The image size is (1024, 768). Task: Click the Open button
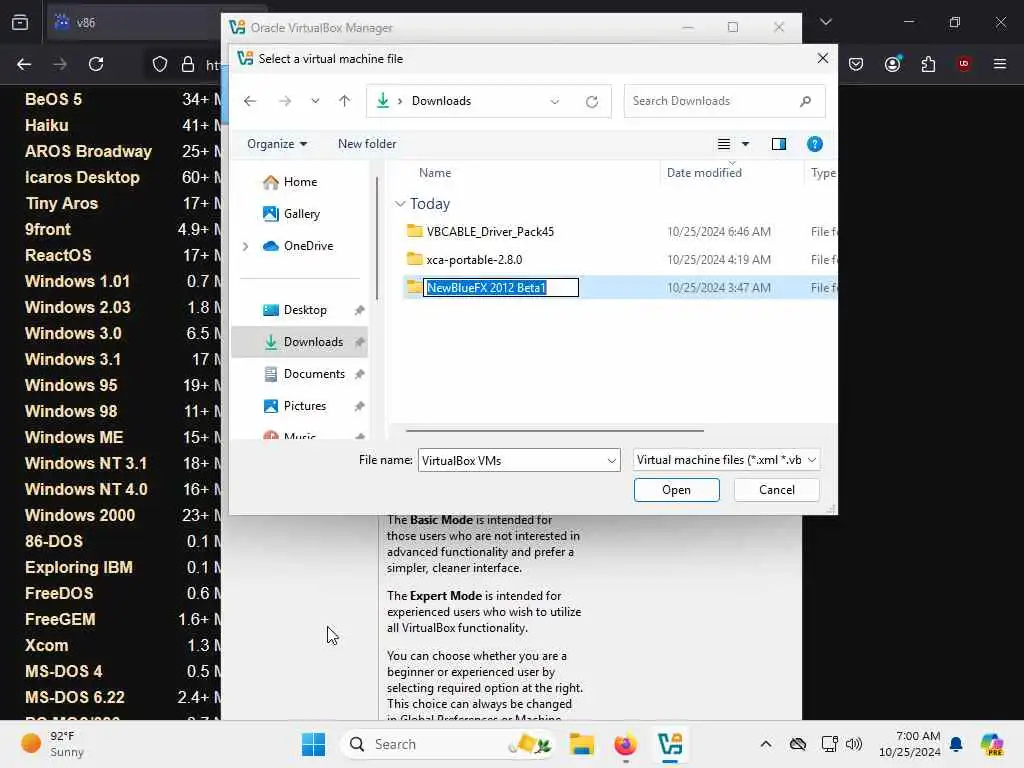tap(677, 490)
